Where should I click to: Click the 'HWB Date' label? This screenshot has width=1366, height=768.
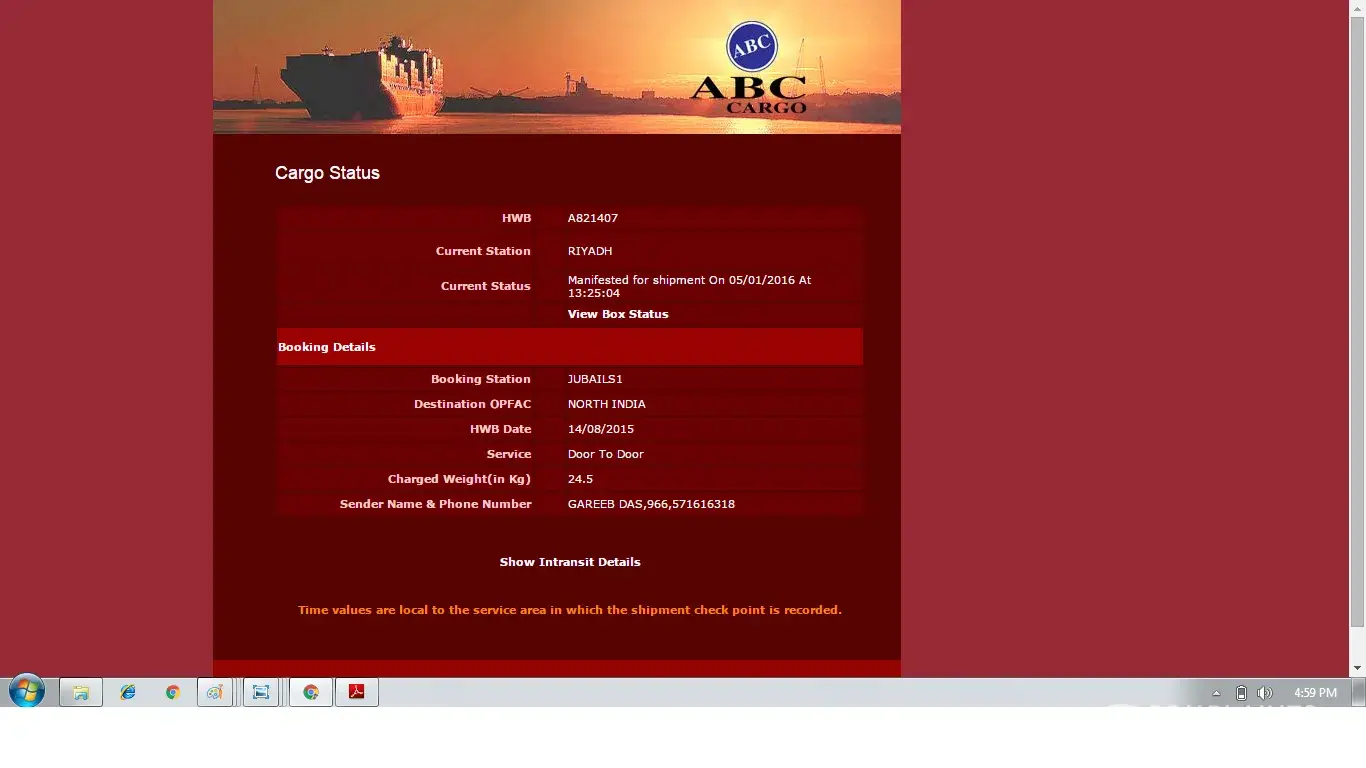[x=501, y=429]
